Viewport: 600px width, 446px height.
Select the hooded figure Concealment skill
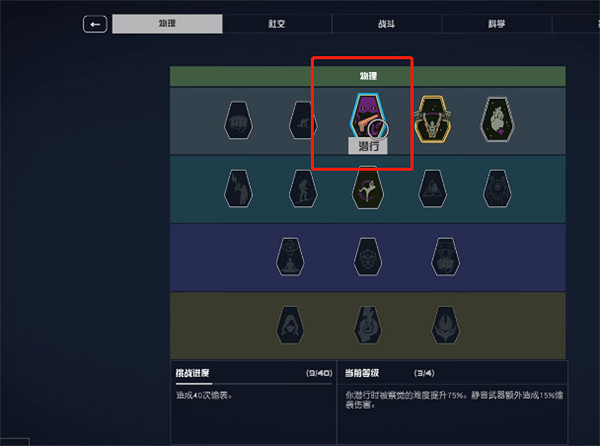click(x=290, y=325)
